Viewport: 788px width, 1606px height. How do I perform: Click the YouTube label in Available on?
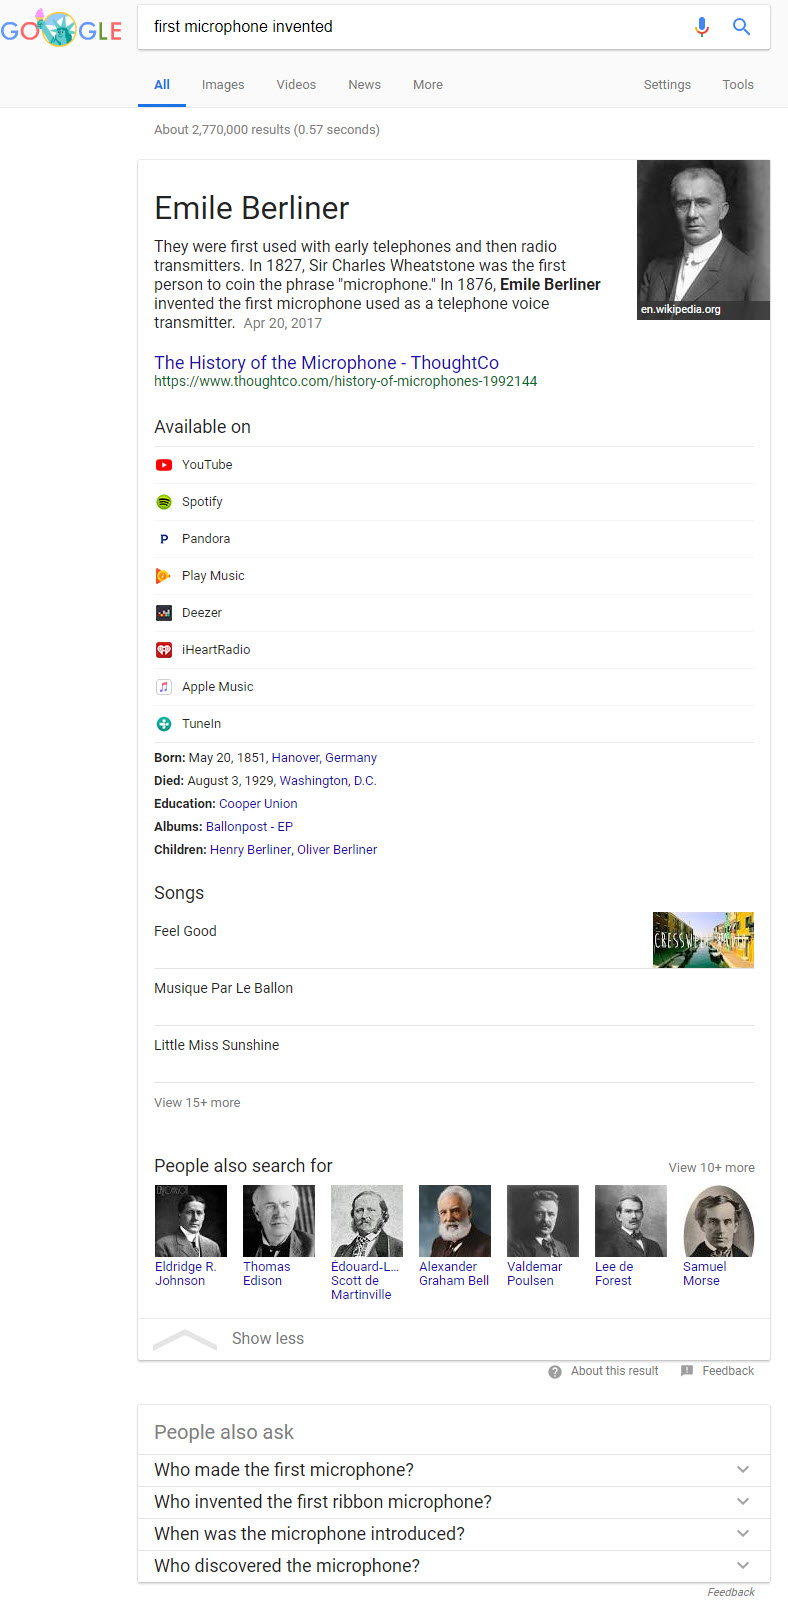pyautogui.click(x=207, y=465)
